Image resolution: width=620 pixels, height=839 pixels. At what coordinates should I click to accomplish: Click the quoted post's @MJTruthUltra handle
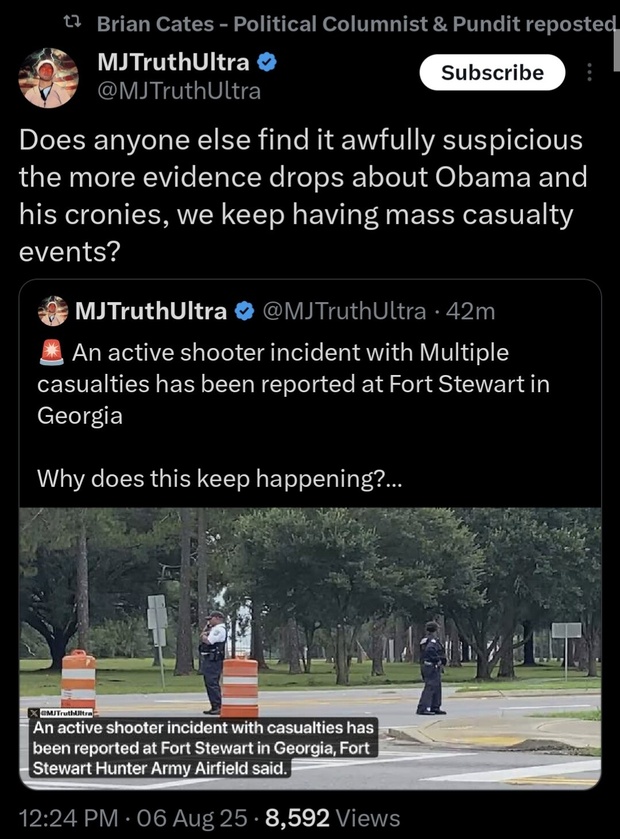click(343, 311)
